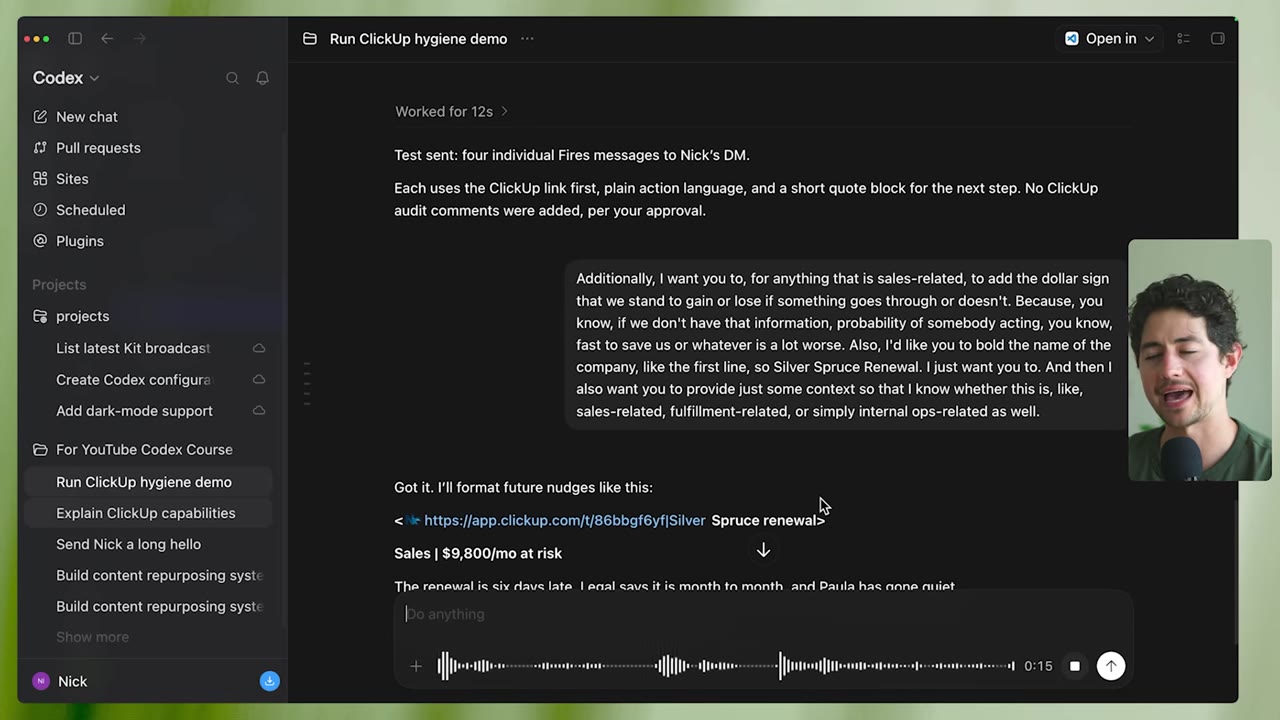
Task: Open search in the Codex sidebar
Action: 232,78
